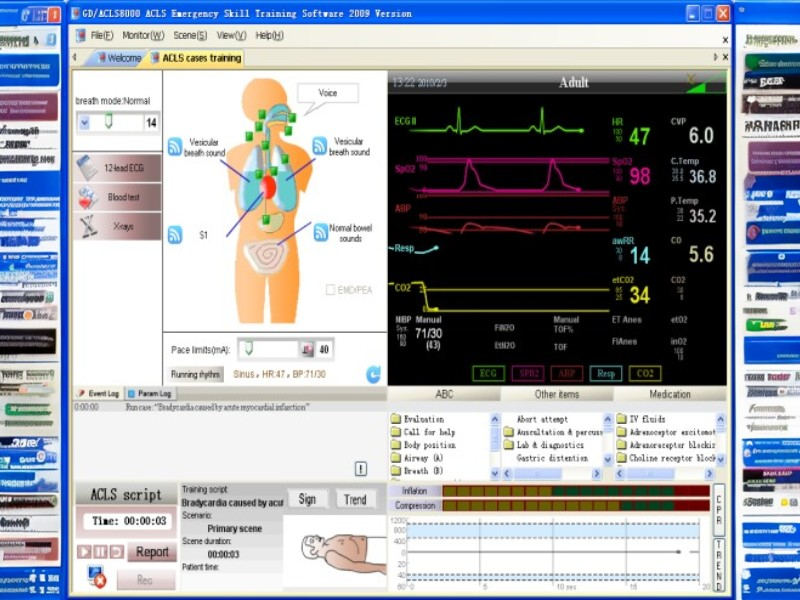Click the Report button

tap(152, 552)
